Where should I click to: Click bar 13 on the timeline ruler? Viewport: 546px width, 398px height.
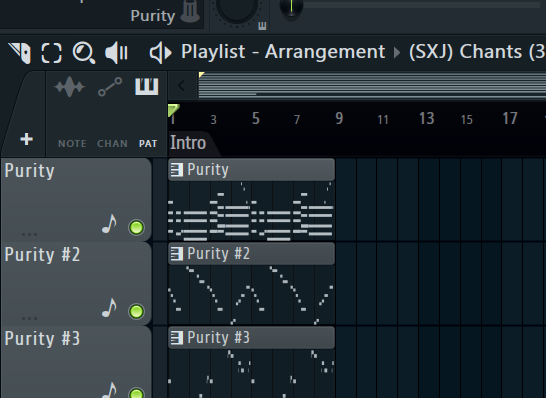click(x=427, y=119)
